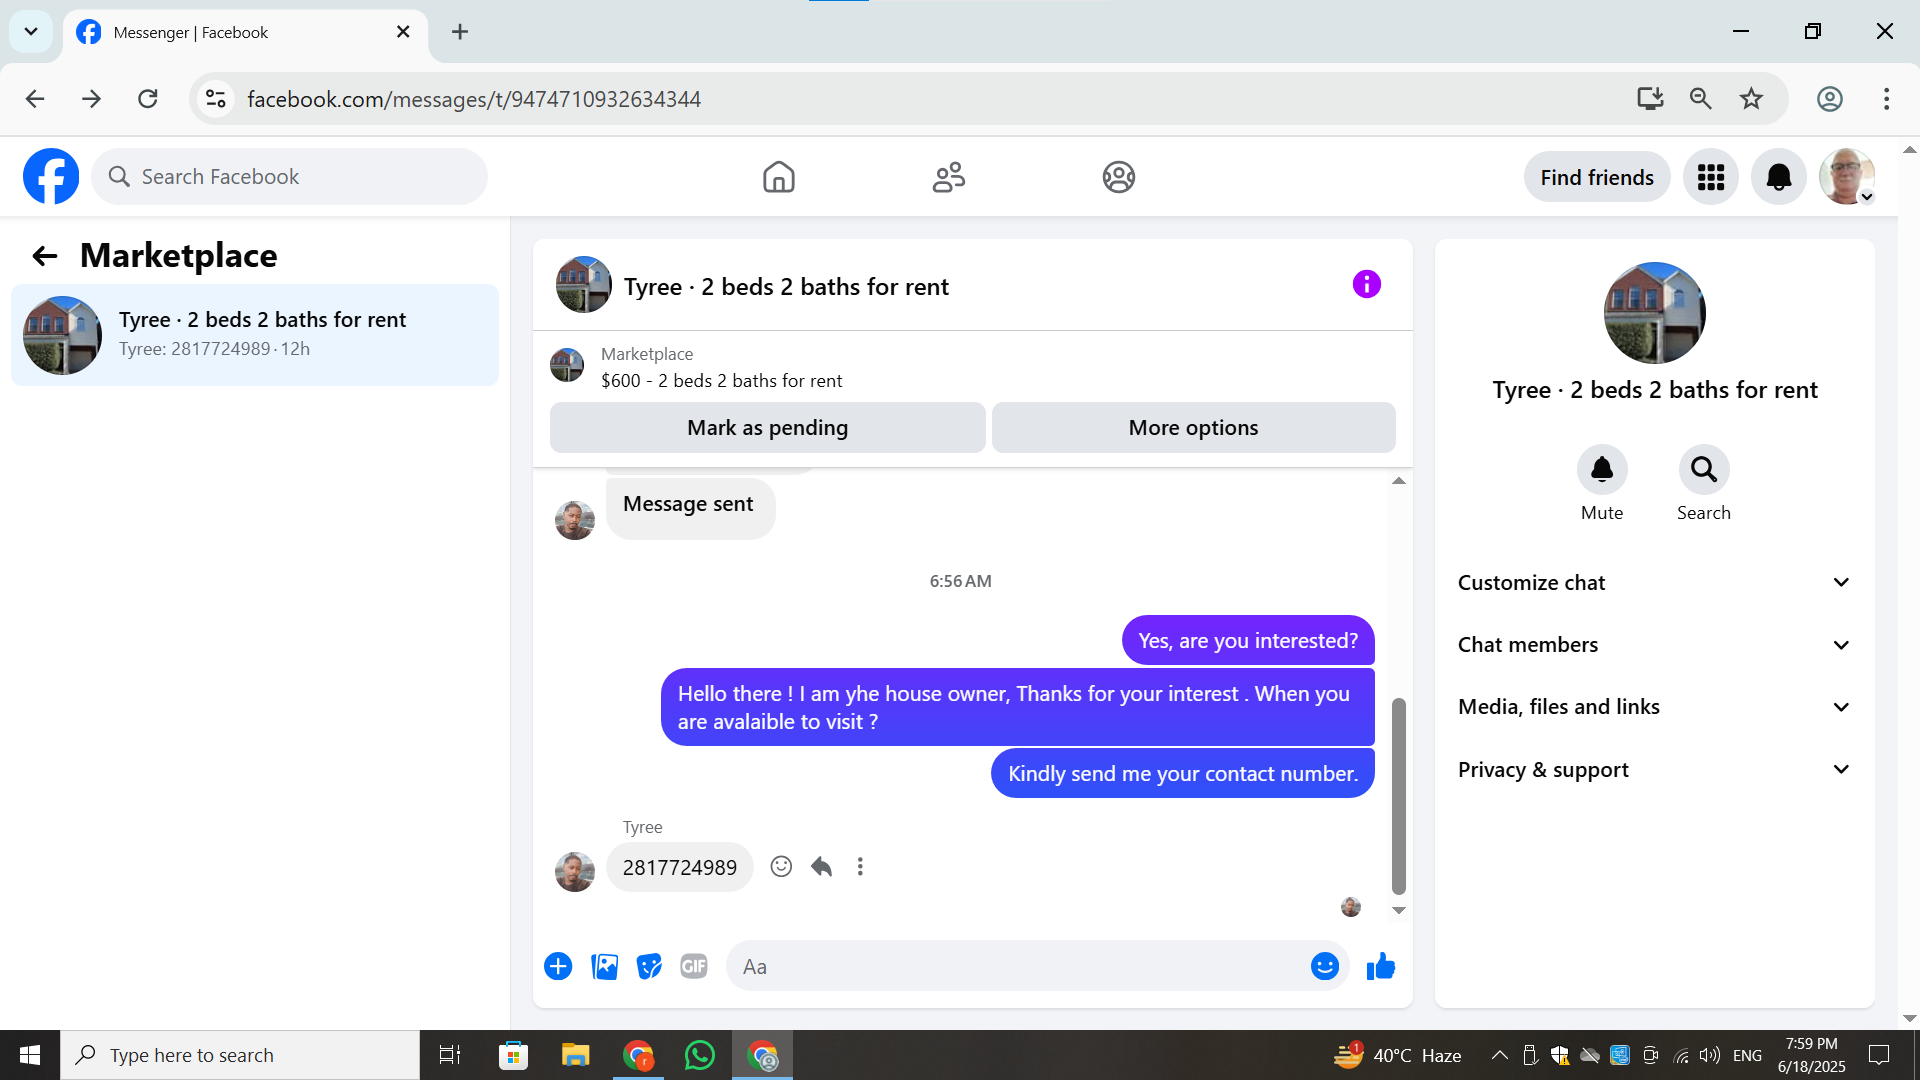The height and width of the screenshot is (1080, 1920).
Task: Bookmark this page with the star icon
Action: [1751, 99]
